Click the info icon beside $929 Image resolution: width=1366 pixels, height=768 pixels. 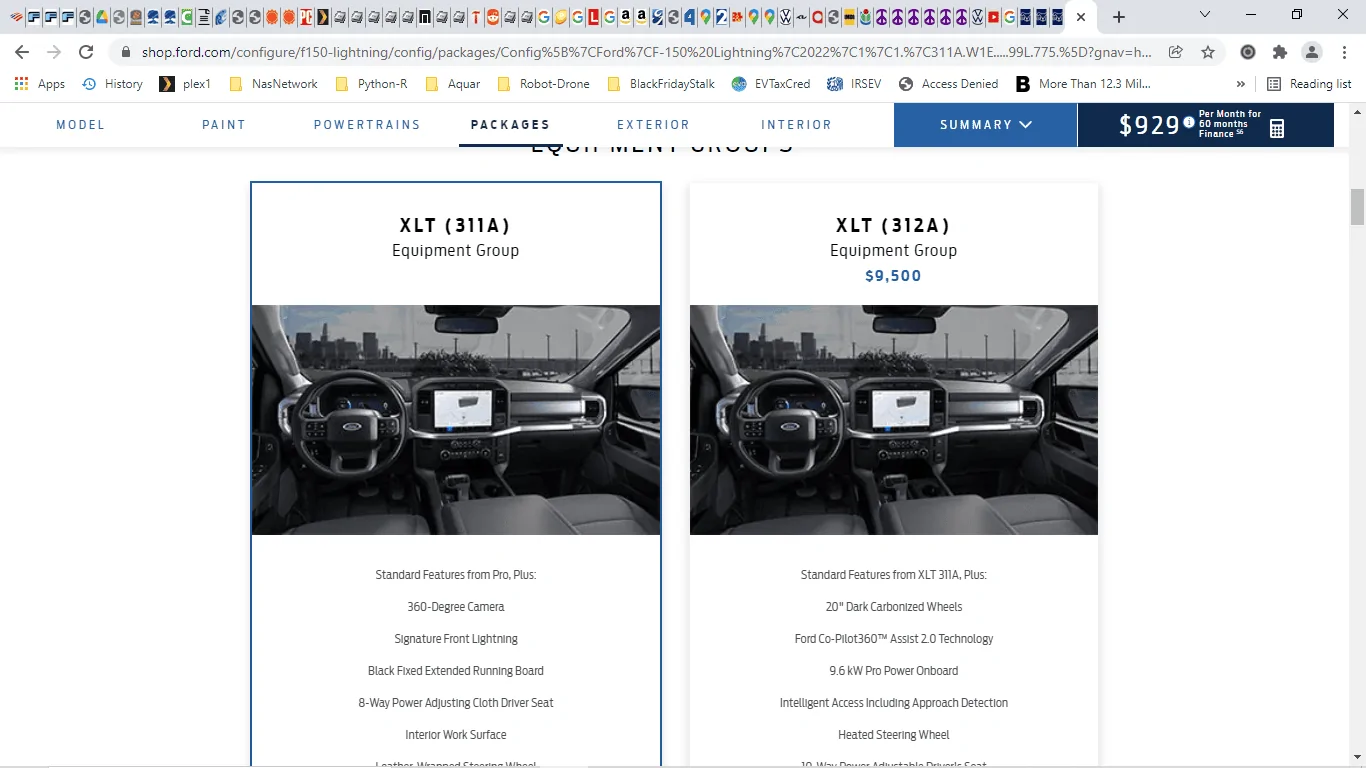(x=1189, y=123)
